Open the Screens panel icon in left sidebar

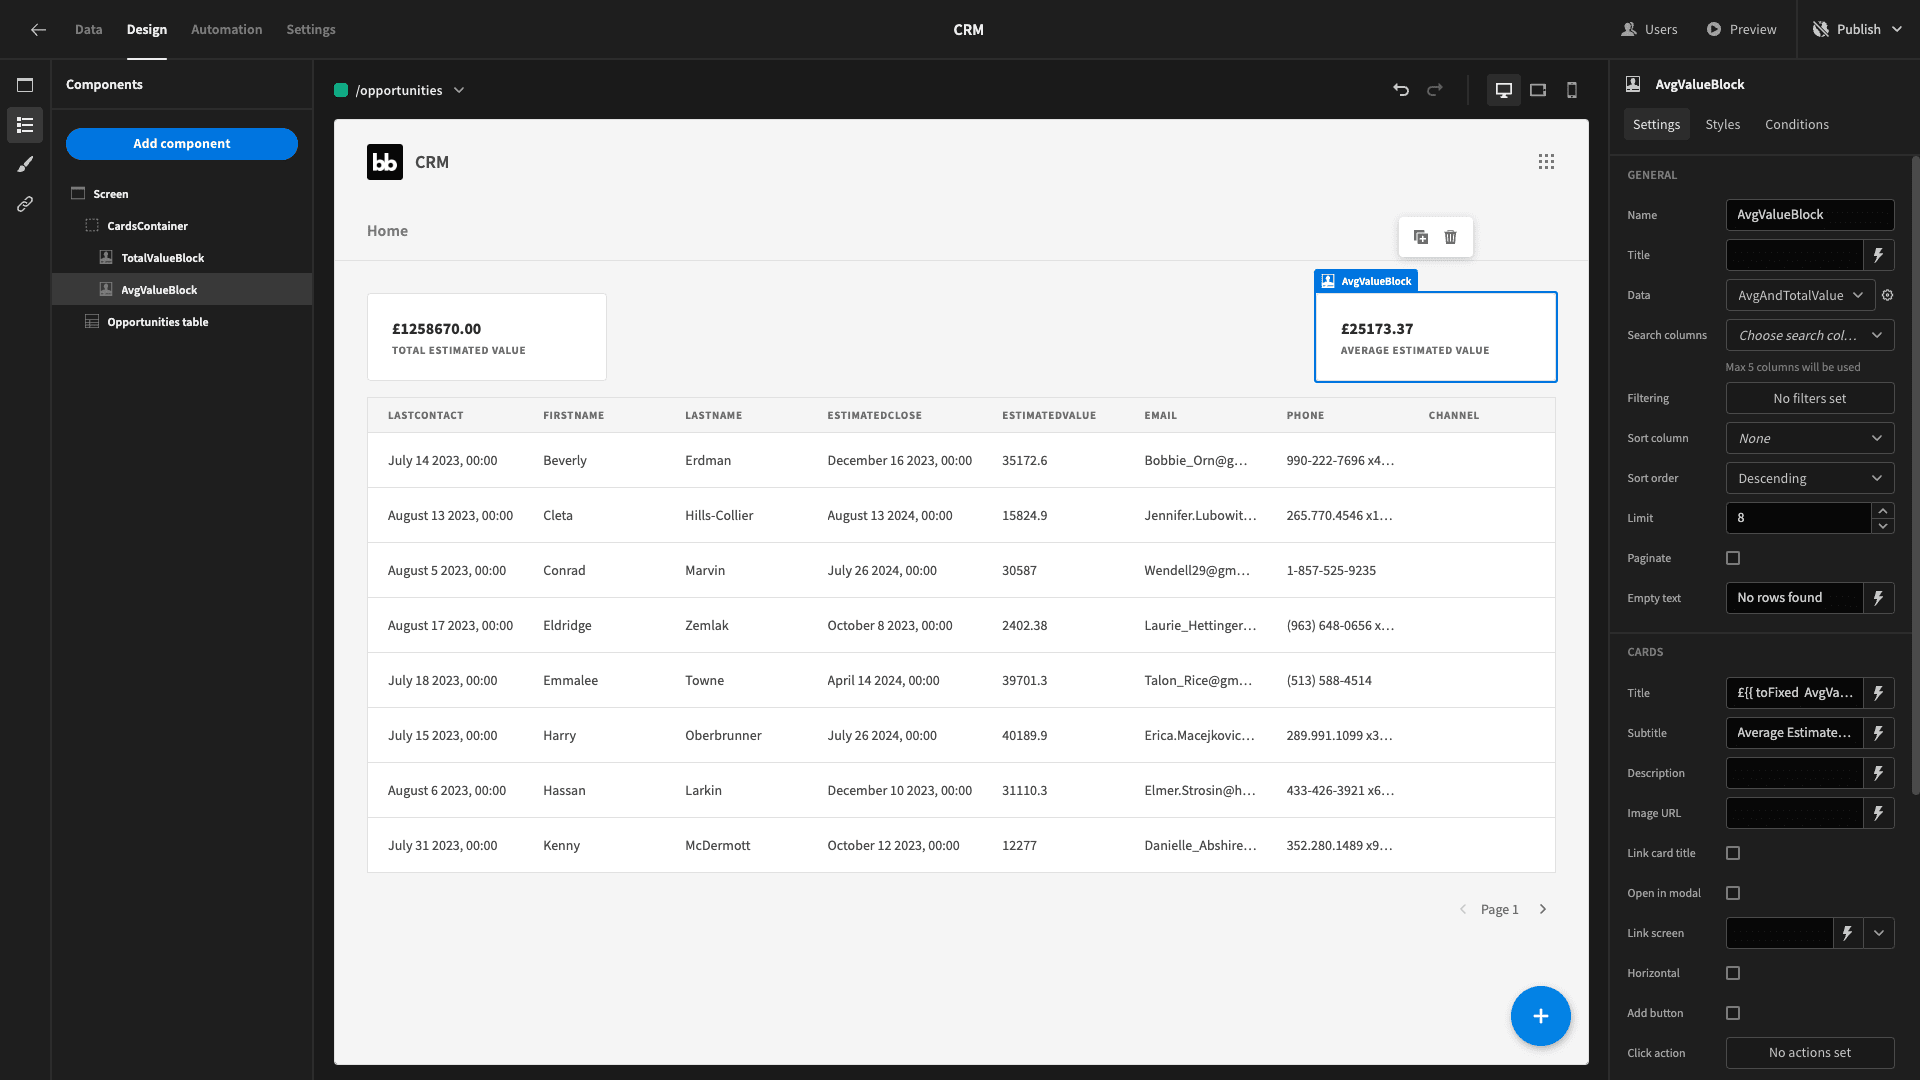tap(25, 85)
